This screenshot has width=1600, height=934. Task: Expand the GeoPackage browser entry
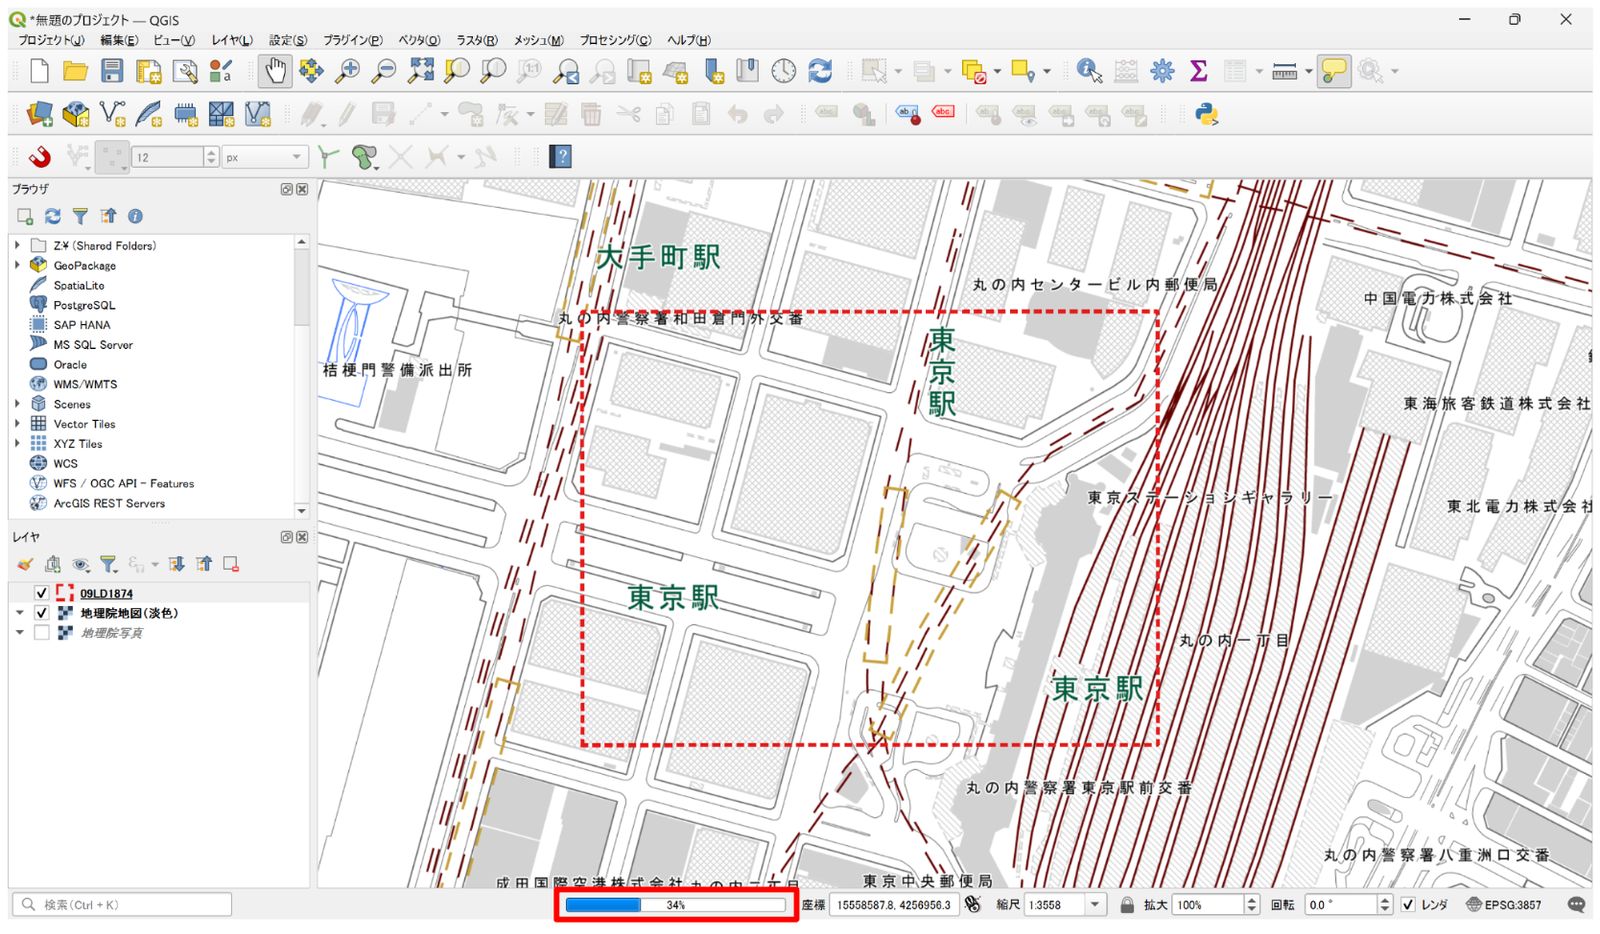click(17, 265)
